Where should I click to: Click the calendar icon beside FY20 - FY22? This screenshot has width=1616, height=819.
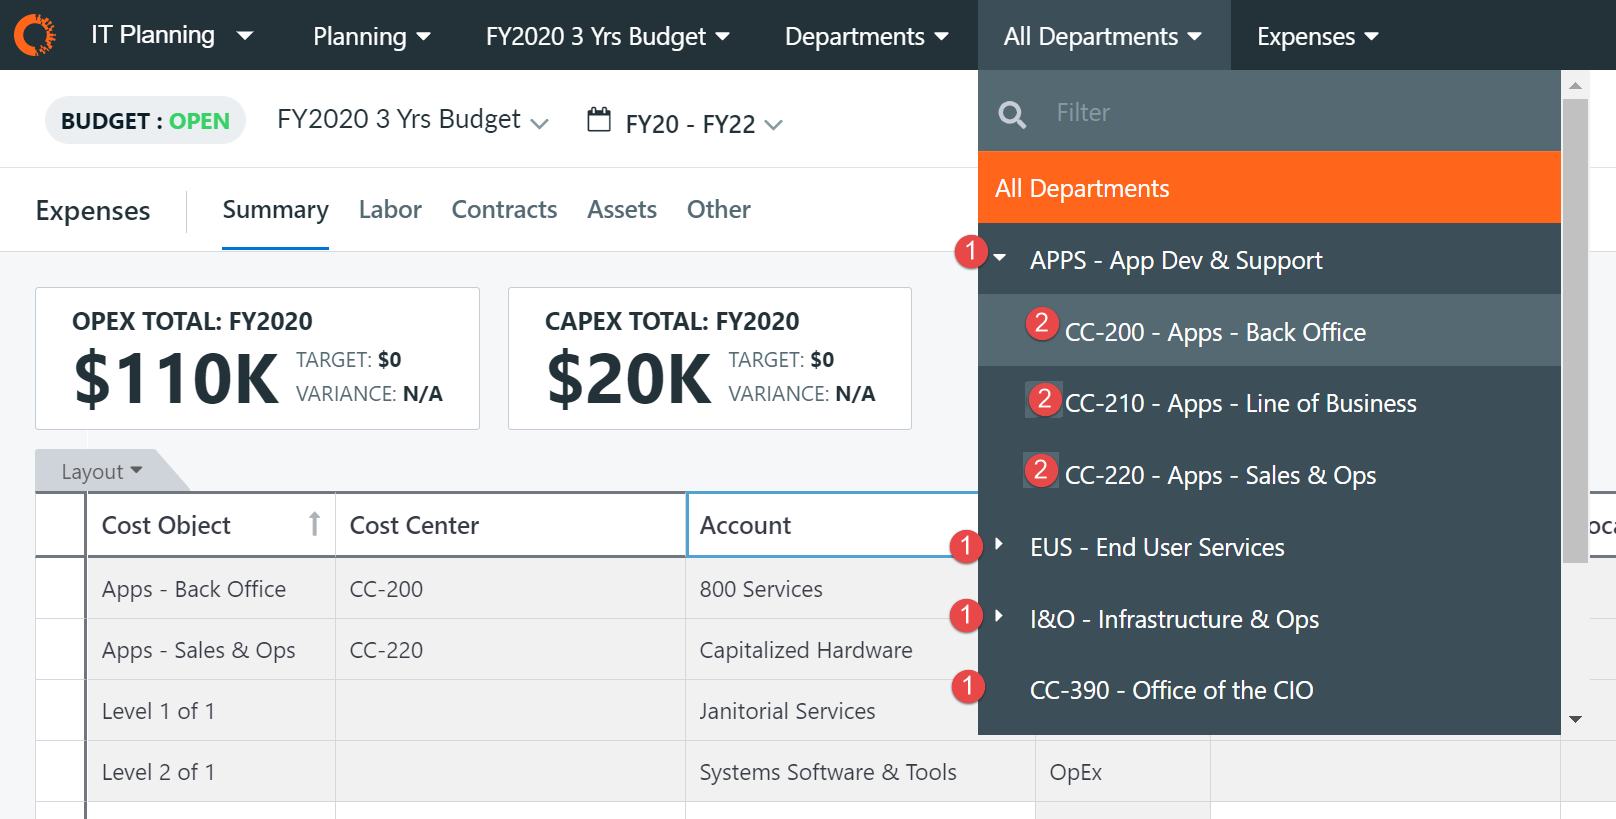click(599, 120)
